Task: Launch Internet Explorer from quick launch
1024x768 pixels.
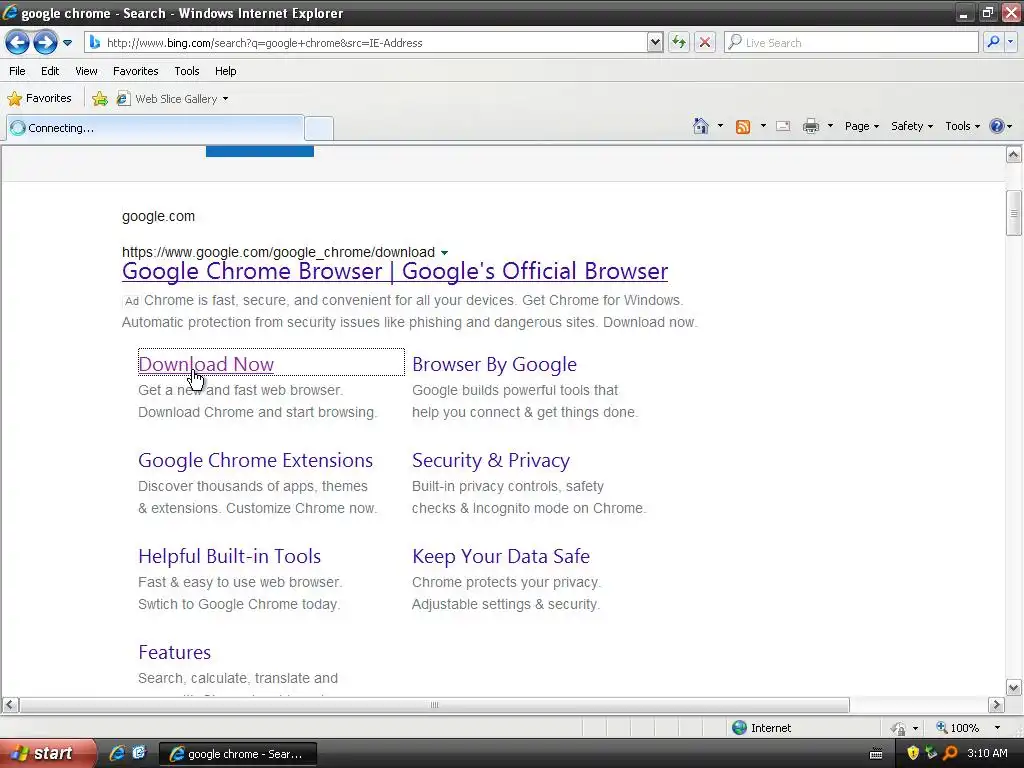Action: 117,753
